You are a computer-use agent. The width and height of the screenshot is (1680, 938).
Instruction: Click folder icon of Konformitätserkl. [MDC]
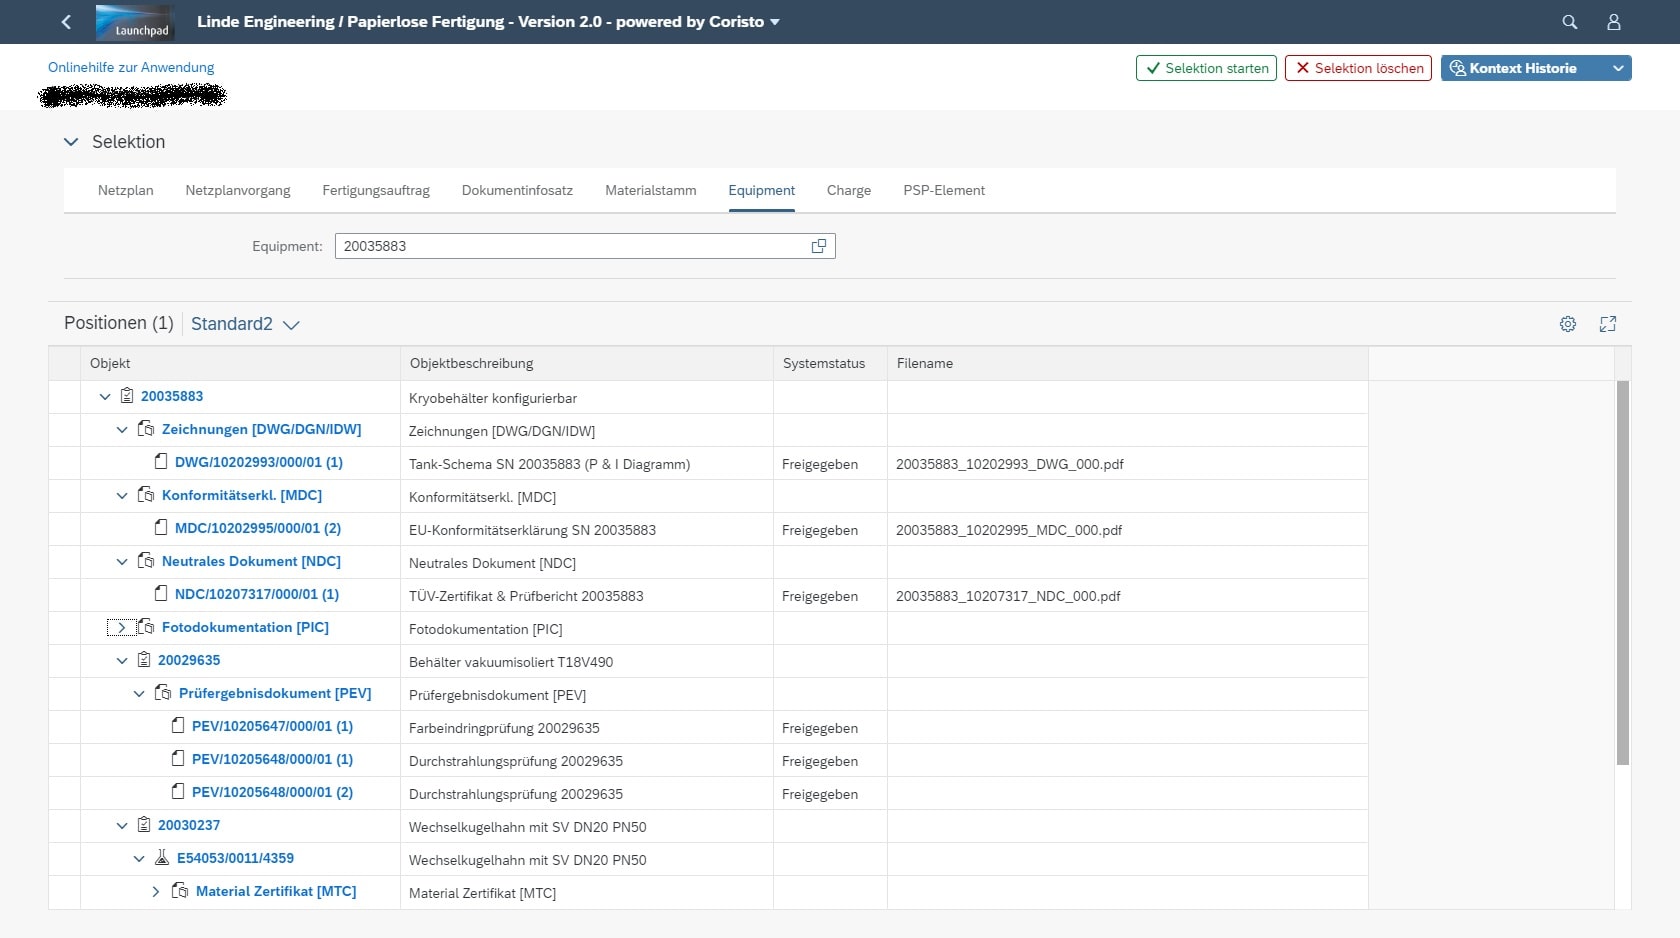point(146,495)
